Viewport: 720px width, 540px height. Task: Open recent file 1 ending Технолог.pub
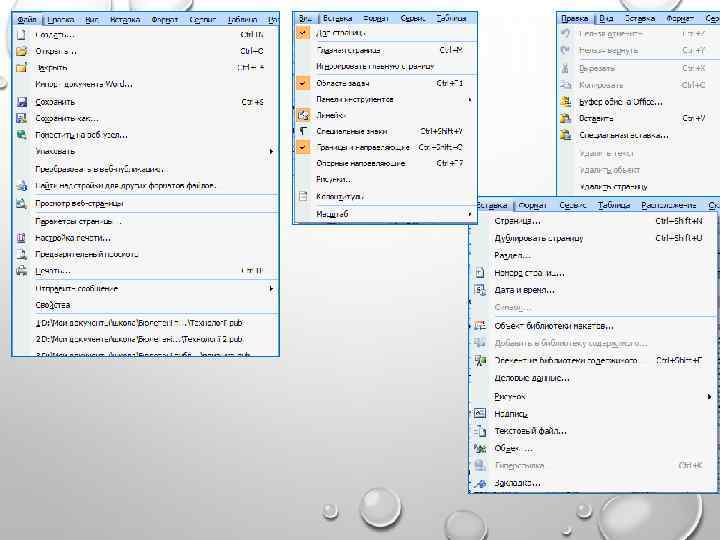tap(139, 323)
